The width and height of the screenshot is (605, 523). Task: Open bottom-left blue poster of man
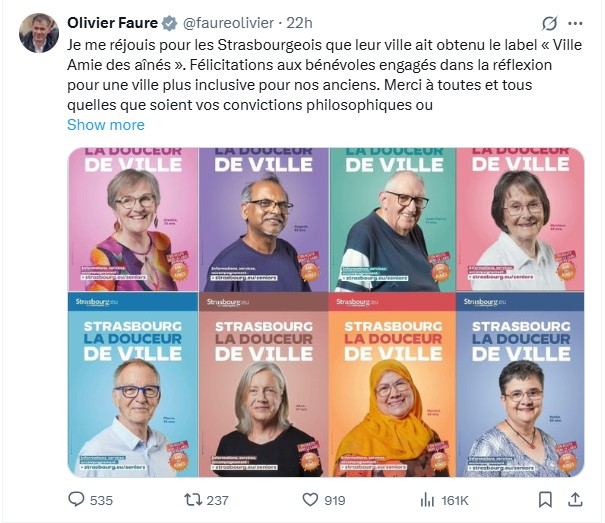click(132, 386)
